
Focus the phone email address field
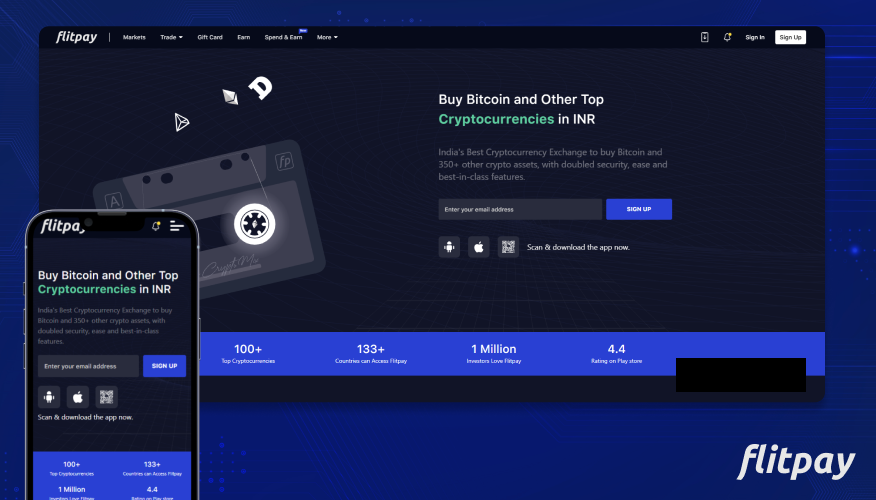(x=88, y=366)
